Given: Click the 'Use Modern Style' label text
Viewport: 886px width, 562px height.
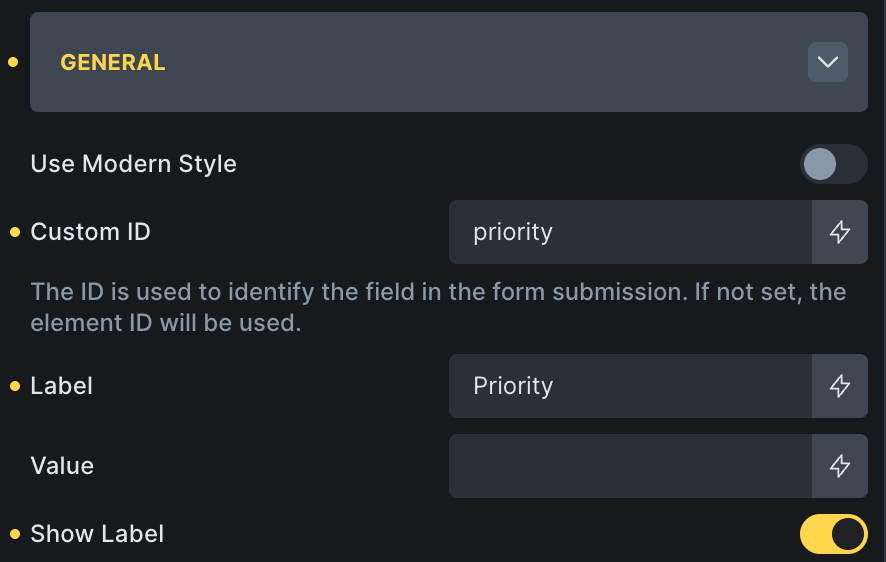Looking at the screenshot, I should point(134,164).
